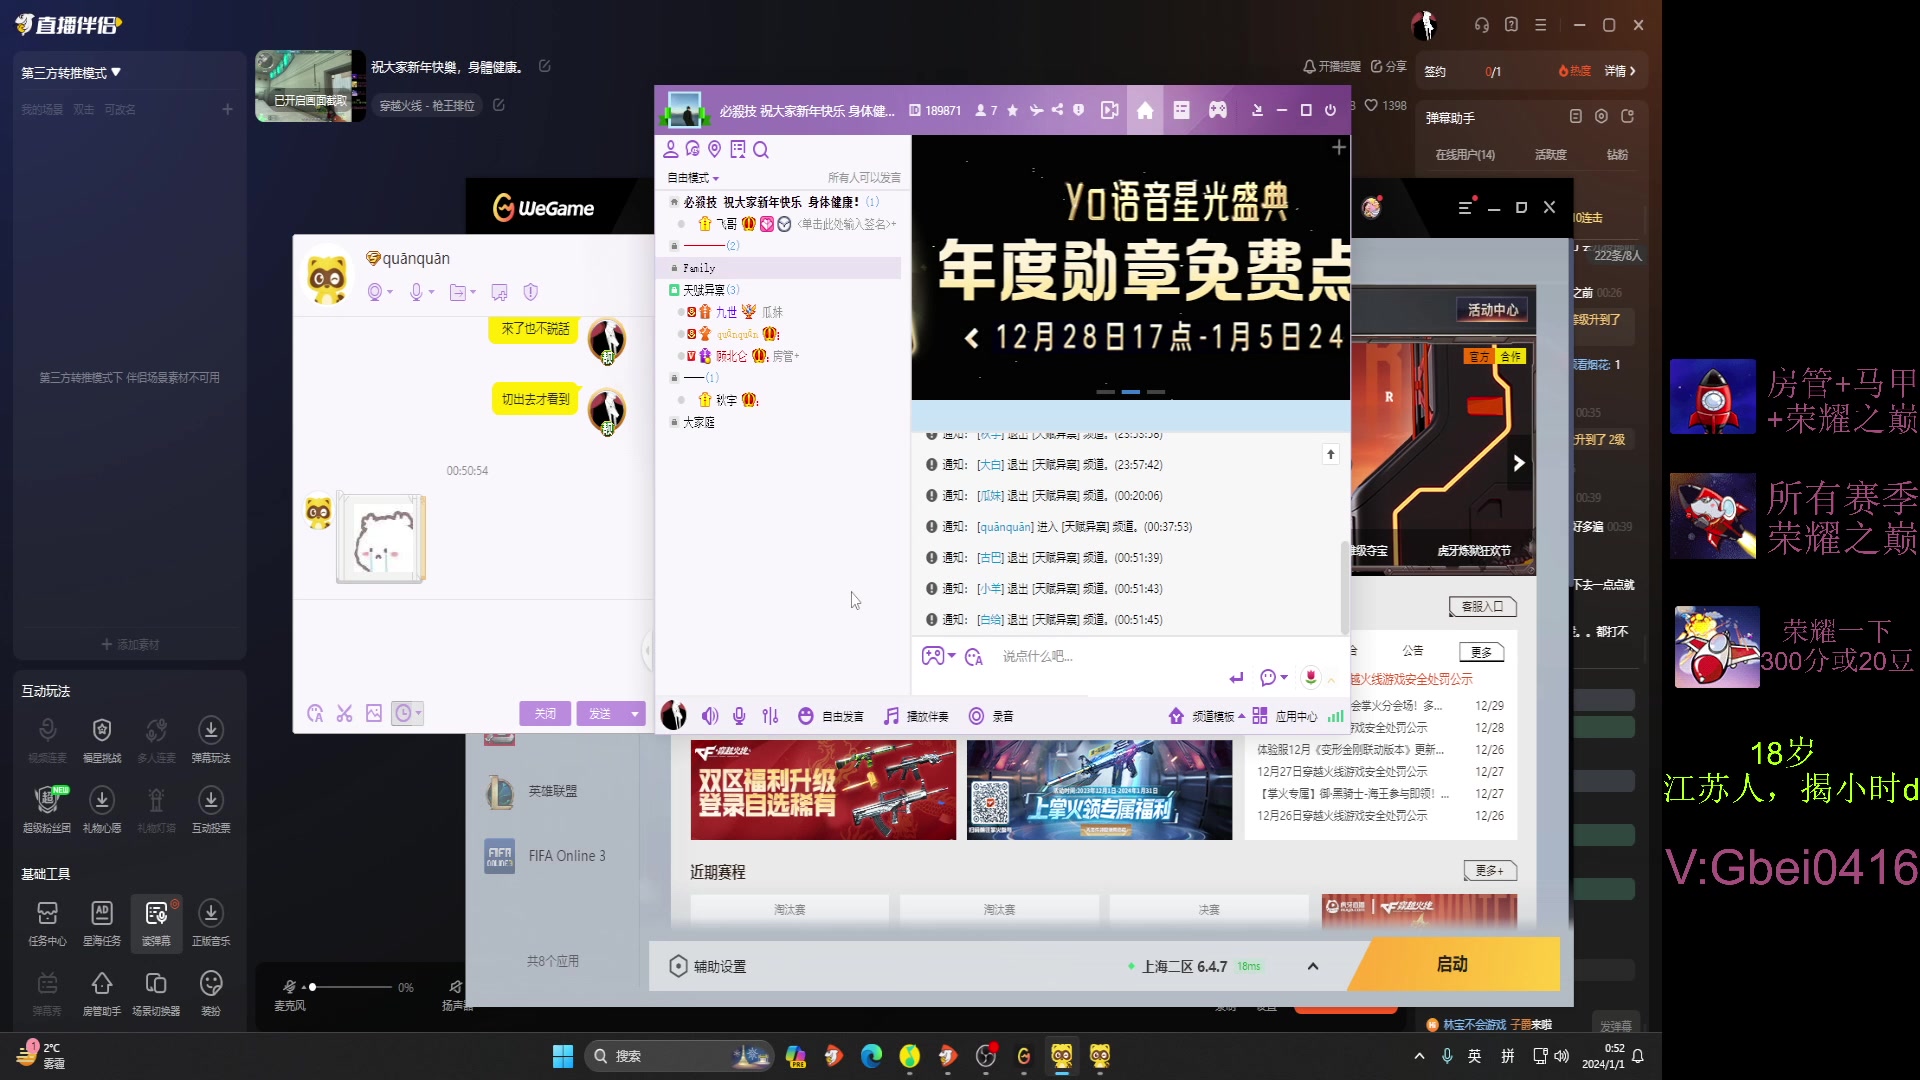Screen dimensions: 1920x1080
Task: Click scissors screenshot icon in chat window
Action: [344, 713]
